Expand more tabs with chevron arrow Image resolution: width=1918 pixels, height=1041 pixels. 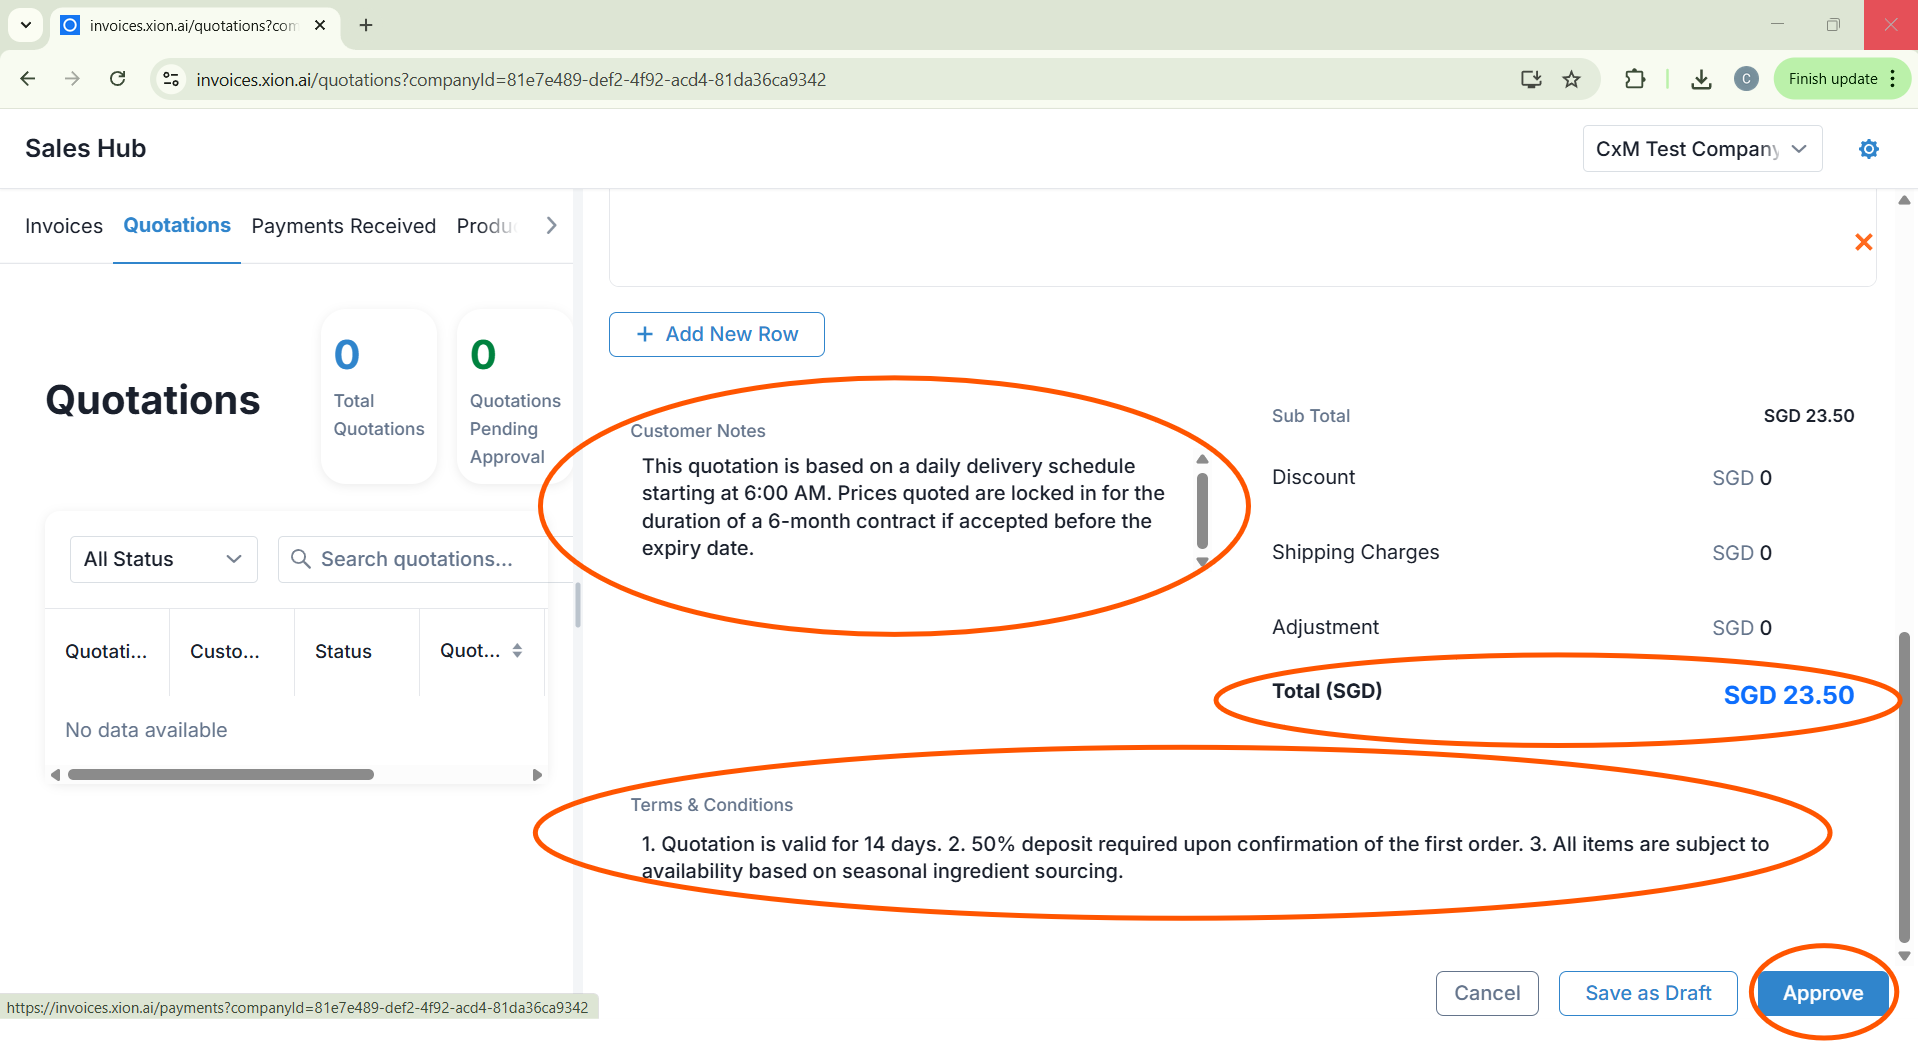551,226
